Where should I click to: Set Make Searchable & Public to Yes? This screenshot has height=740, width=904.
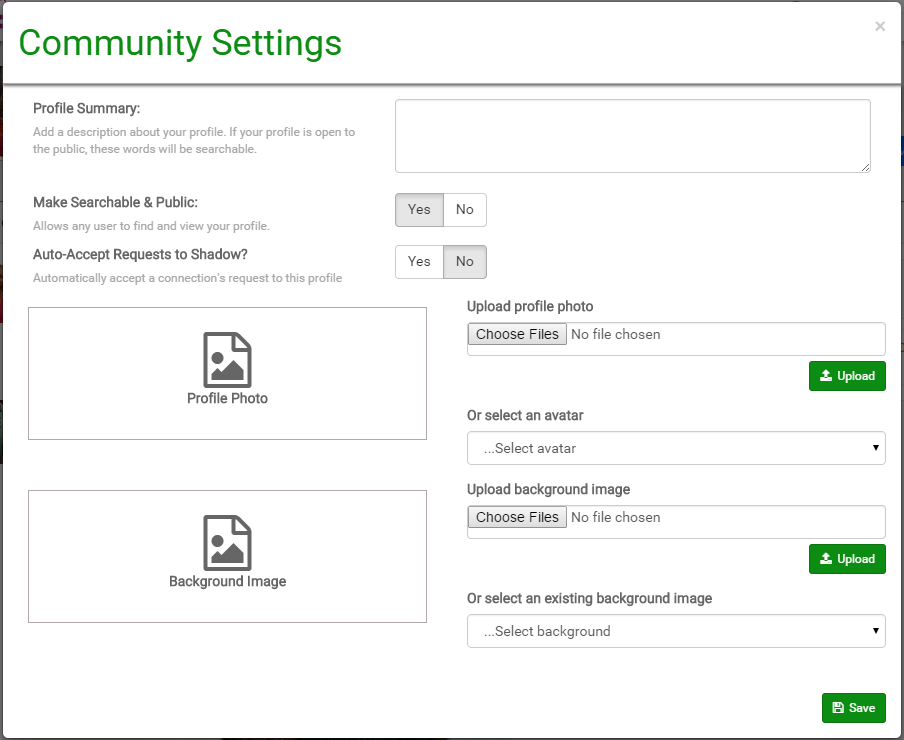coord(419,210)
